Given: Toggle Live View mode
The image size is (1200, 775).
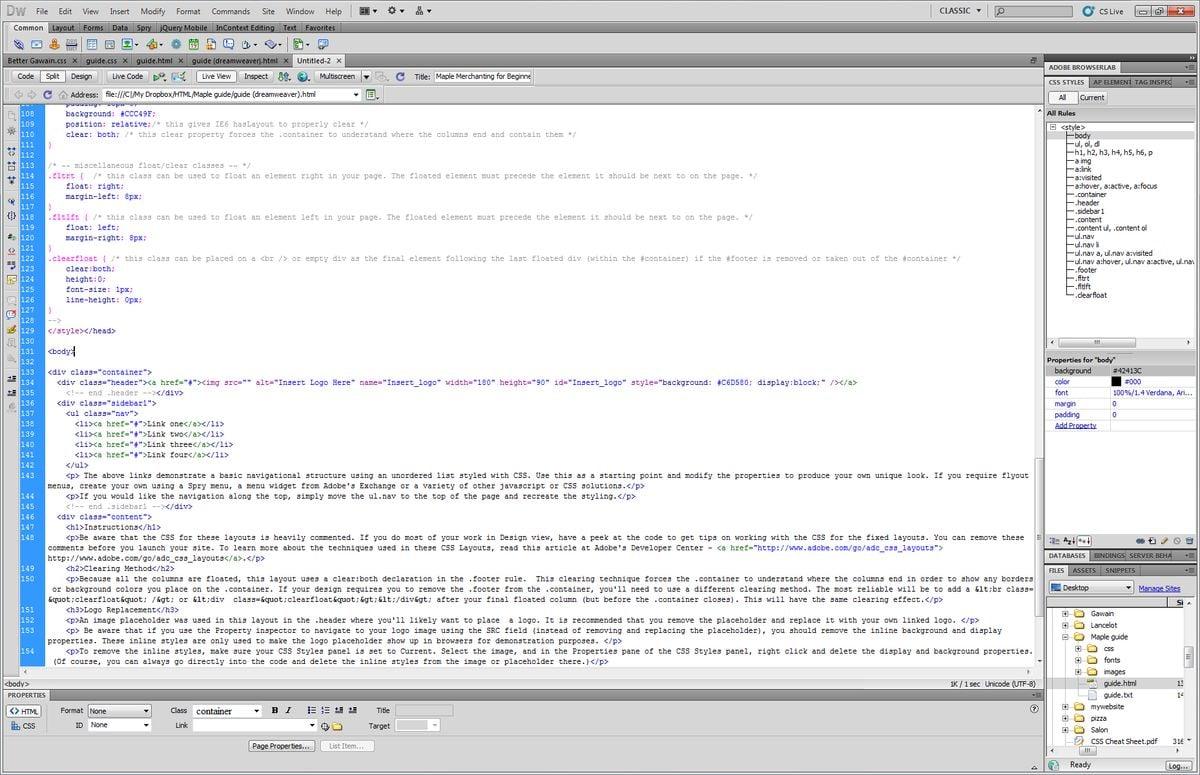Looking at the screenshot, I should (x=216, y=76).
